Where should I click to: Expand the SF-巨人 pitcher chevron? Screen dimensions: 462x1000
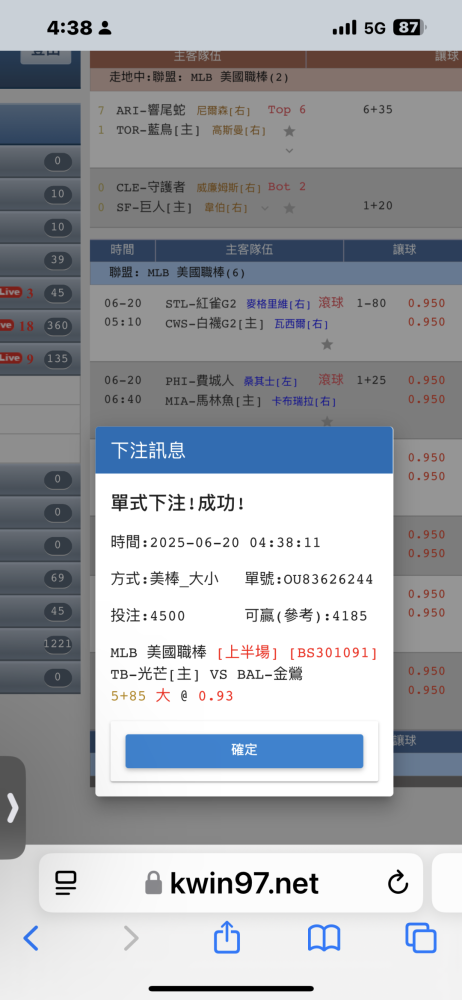[x=265, y=208]
